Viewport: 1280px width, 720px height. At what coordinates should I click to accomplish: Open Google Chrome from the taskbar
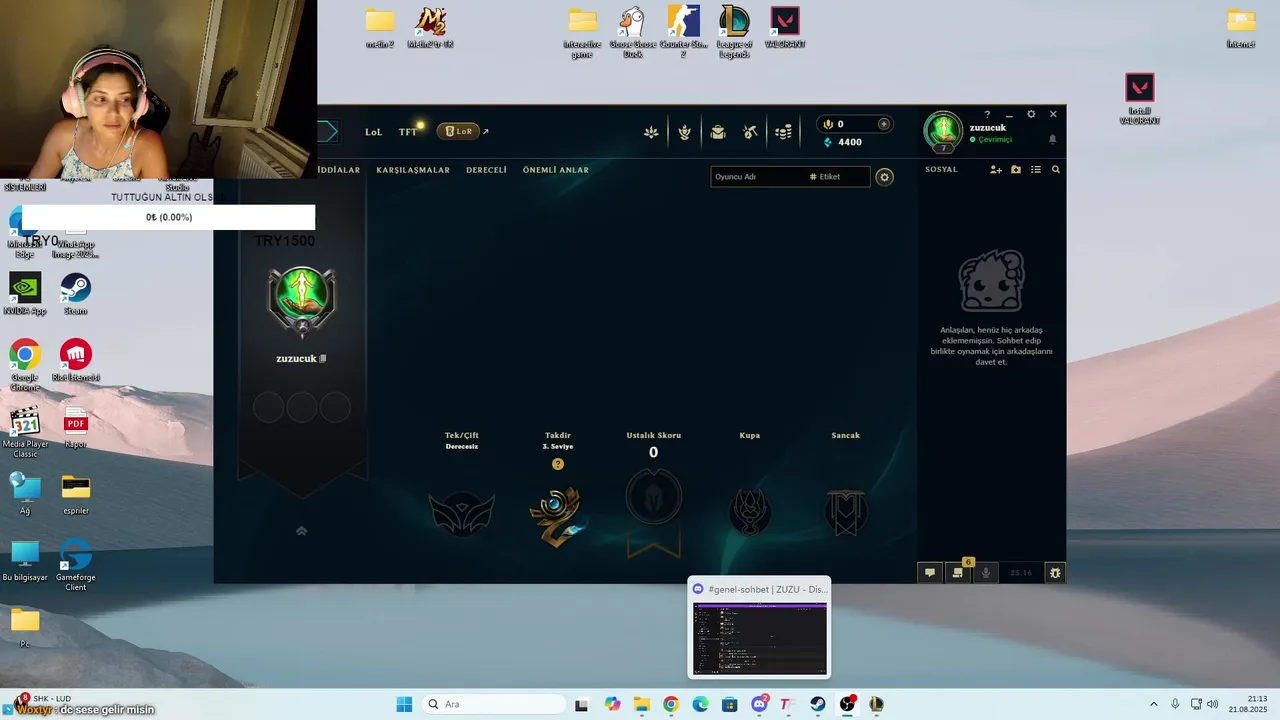click(x=671, y=704)
